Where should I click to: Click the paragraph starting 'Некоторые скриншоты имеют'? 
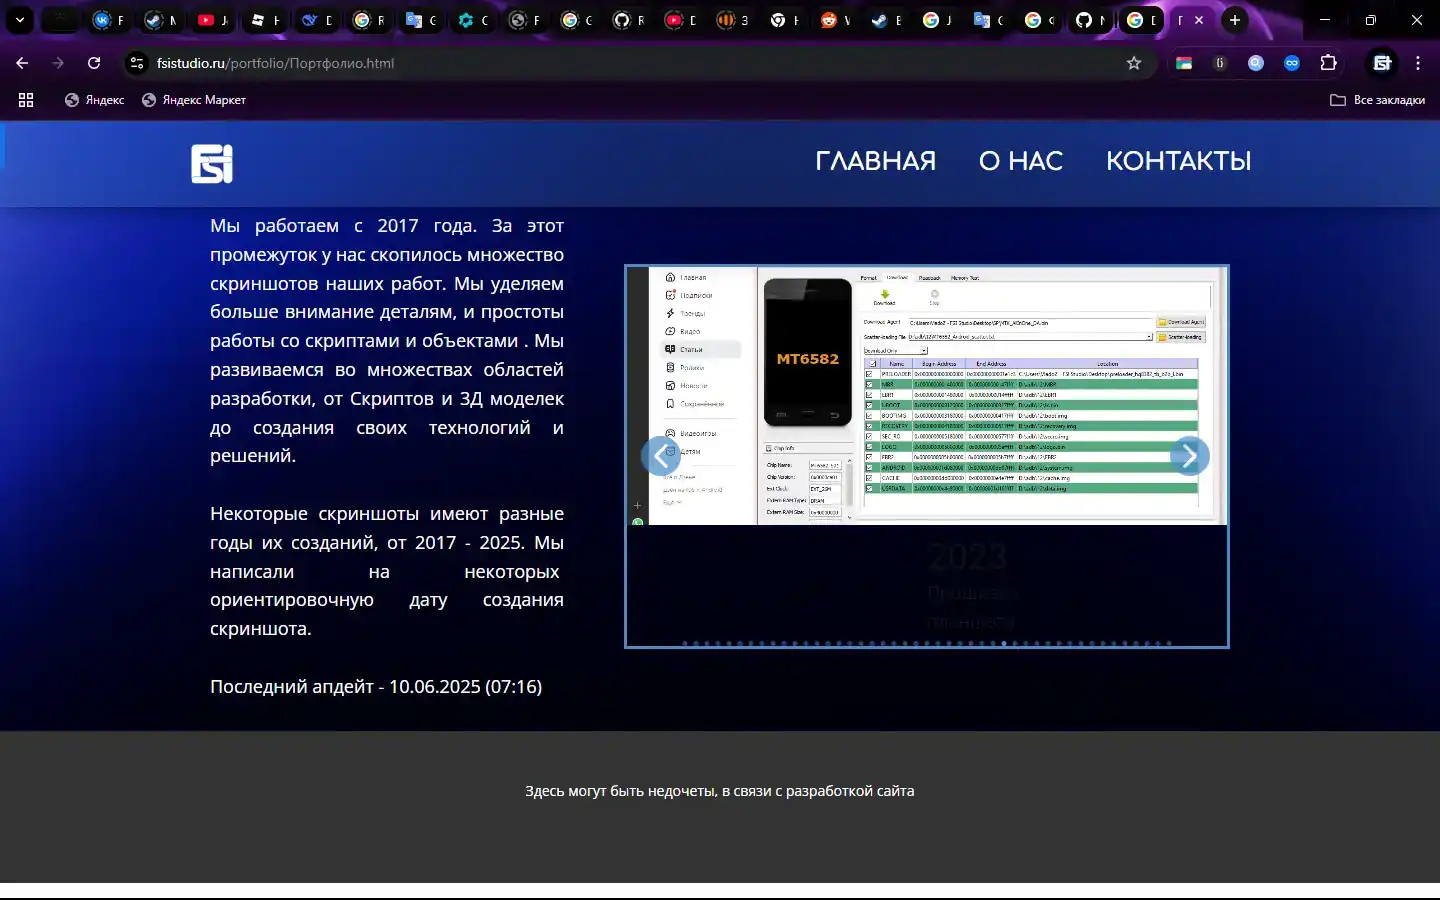pos(387,571)
